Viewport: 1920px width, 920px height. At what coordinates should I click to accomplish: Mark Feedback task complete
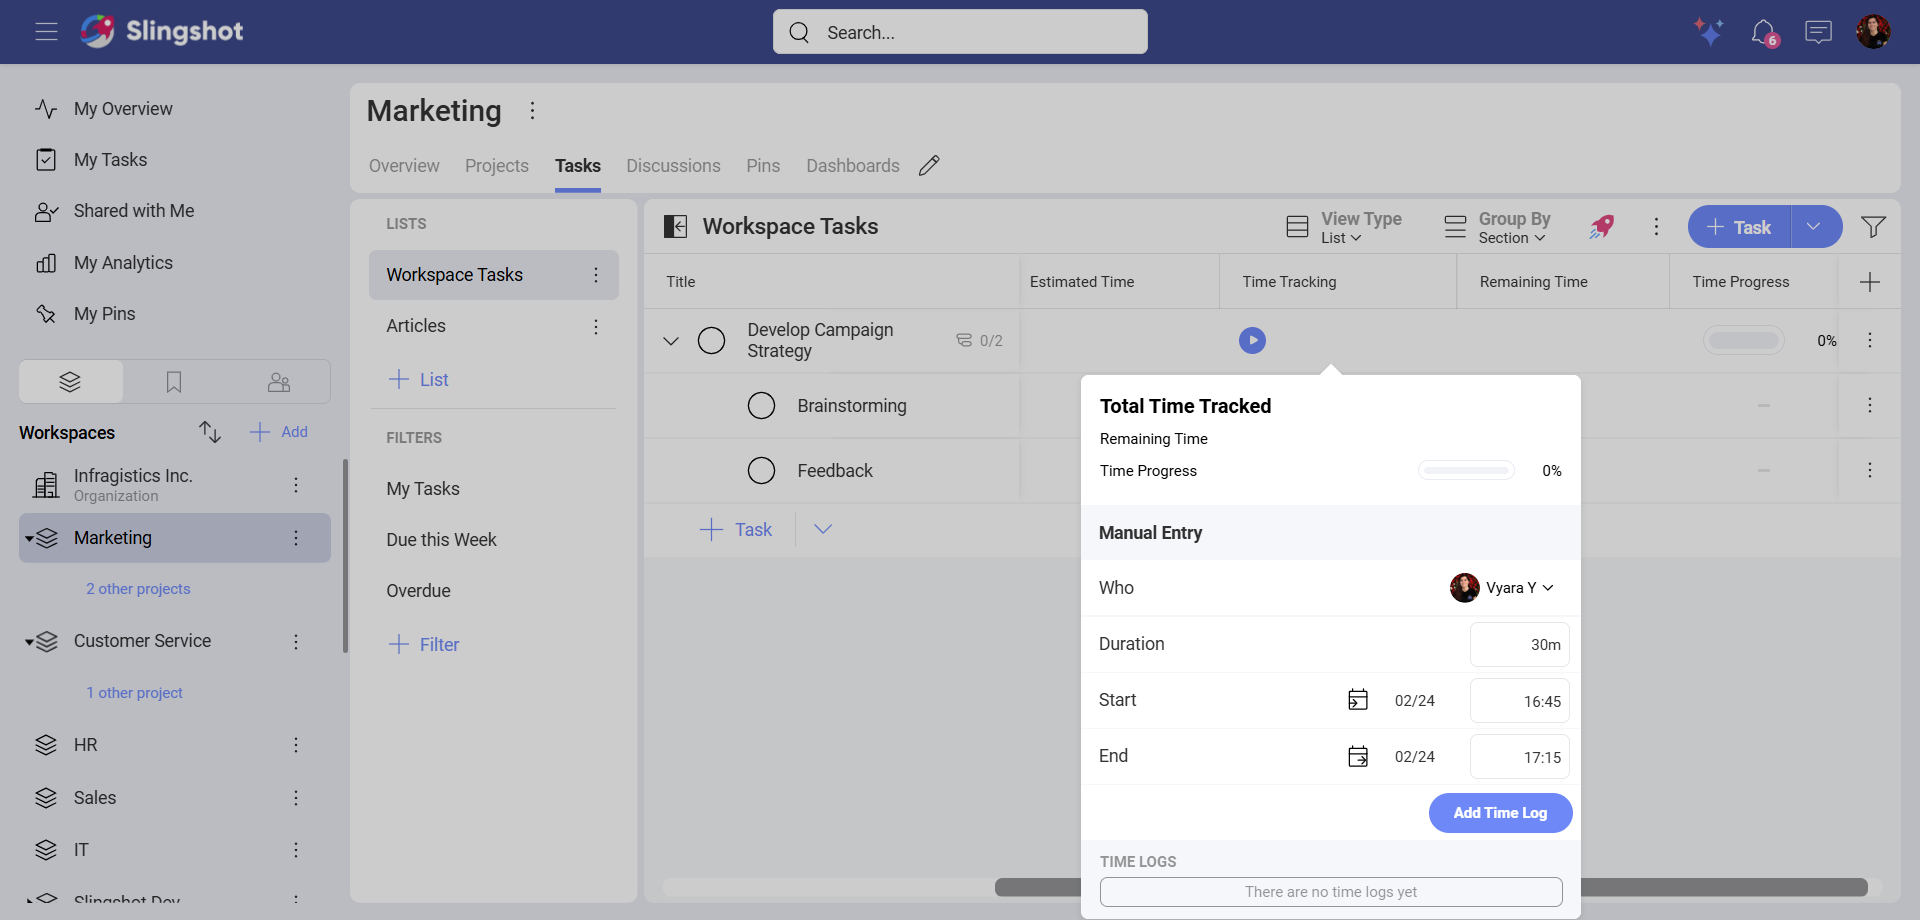762,470
